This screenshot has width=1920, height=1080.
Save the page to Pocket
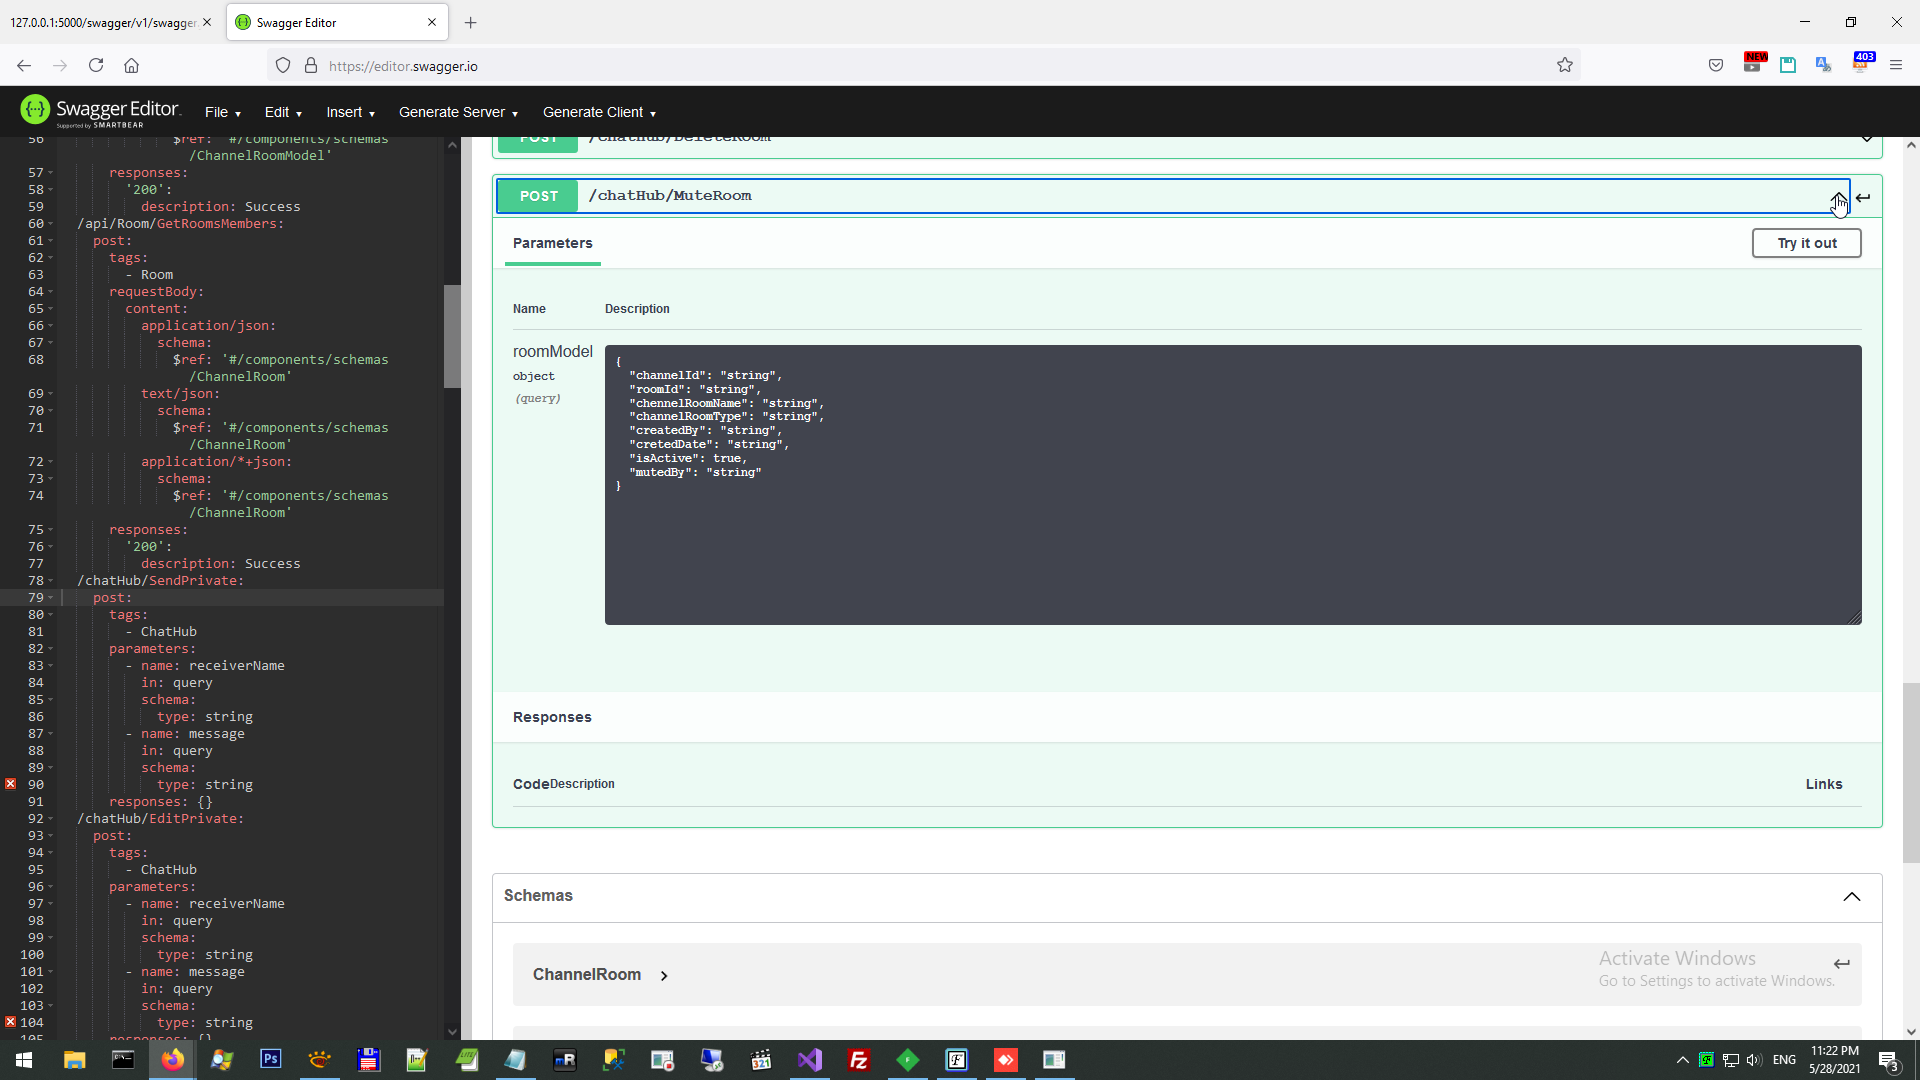1716,65
